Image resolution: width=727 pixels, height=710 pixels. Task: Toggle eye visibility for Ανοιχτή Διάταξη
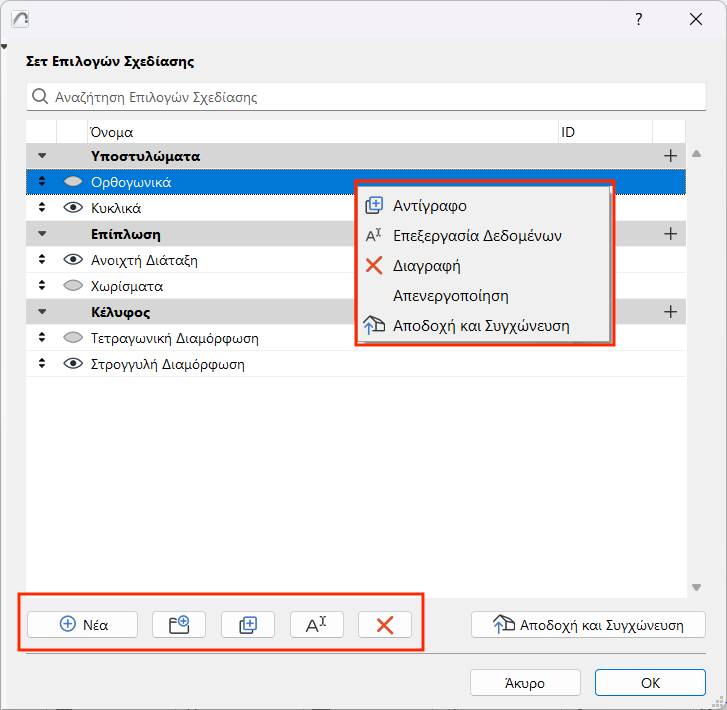pyautogui.click(x=72, y=260)
